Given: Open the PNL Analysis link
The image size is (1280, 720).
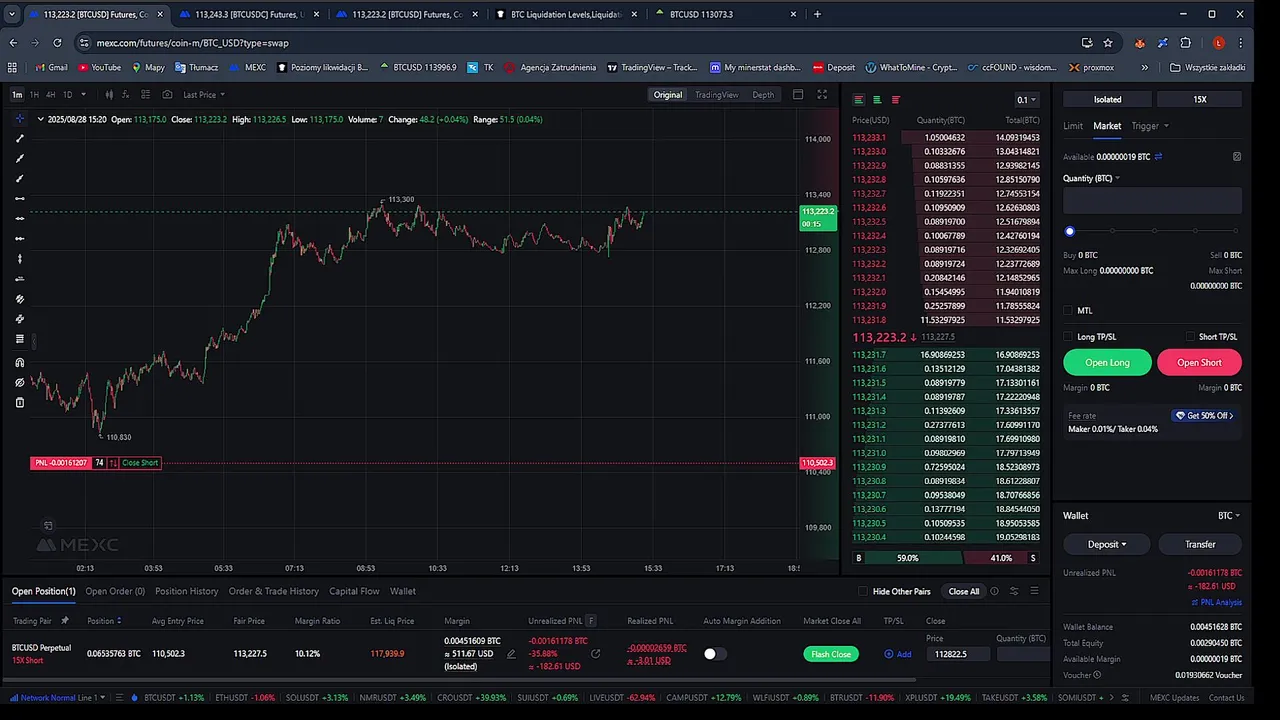Looking at the screenshot, I should pyautogui.click(x=1217, y=602).
